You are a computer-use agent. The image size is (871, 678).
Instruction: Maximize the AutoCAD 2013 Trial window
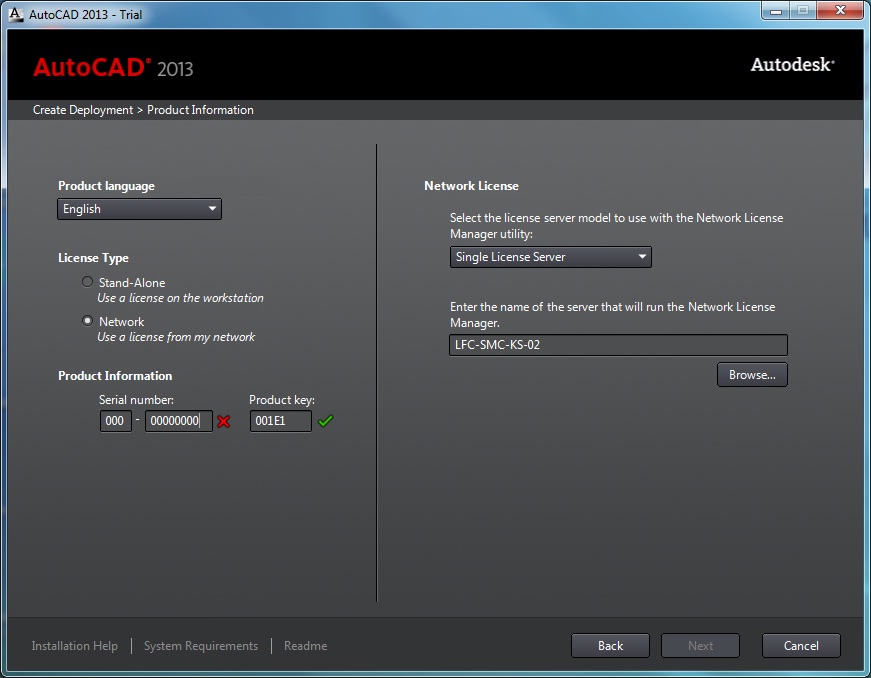(803, 11)
